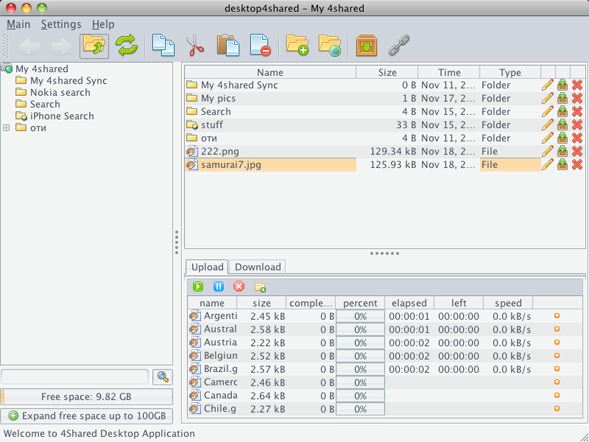Click the search text field

point(75,377)
